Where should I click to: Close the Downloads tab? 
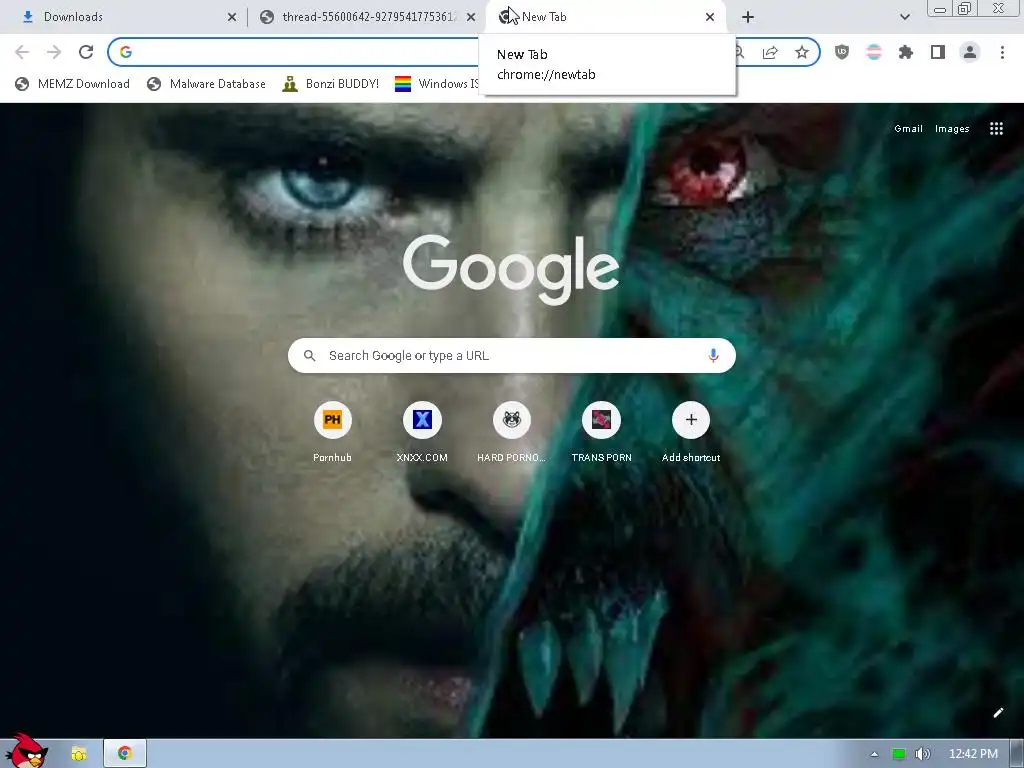232,17
